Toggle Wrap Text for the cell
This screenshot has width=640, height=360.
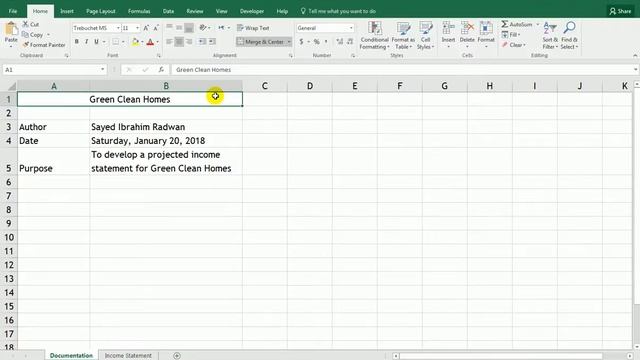click(x=253, y=28)
